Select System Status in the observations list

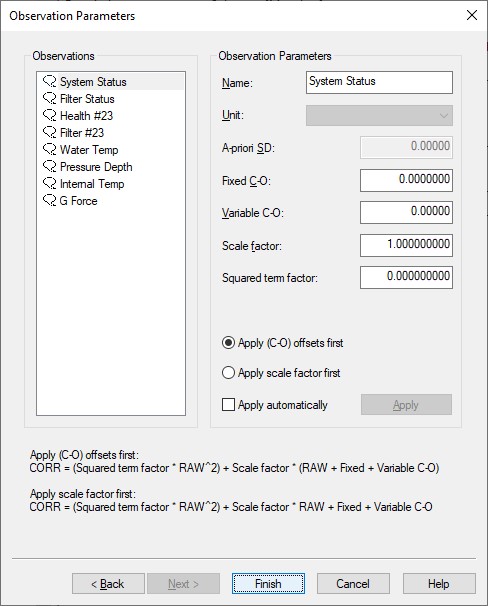click(x=93, y=82)
